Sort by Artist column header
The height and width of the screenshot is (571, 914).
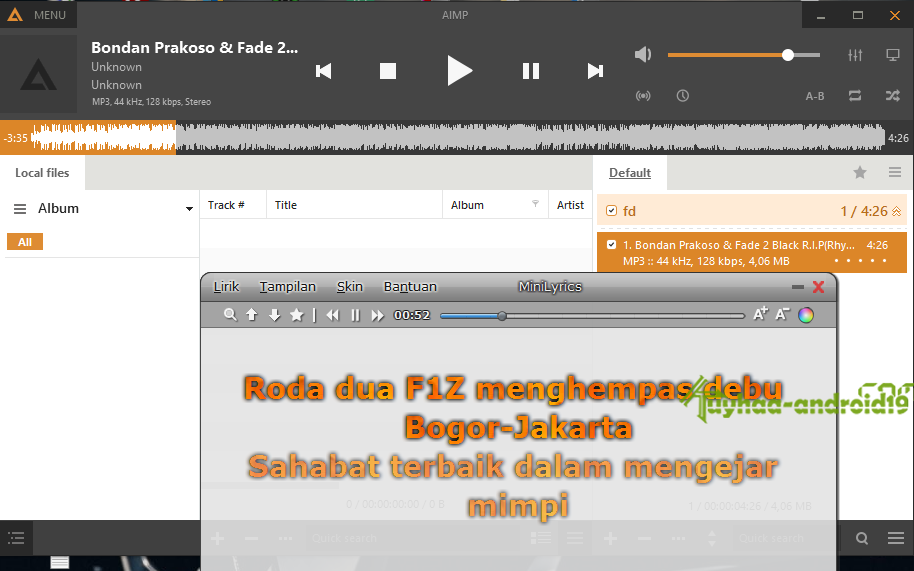[x=570, y=205]
